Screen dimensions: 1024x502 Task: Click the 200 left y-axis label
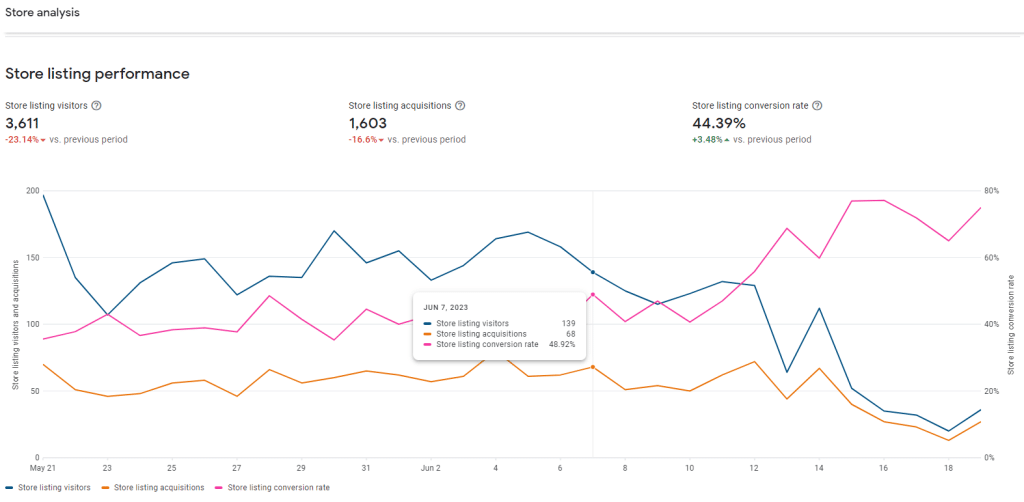pos(33,191)
